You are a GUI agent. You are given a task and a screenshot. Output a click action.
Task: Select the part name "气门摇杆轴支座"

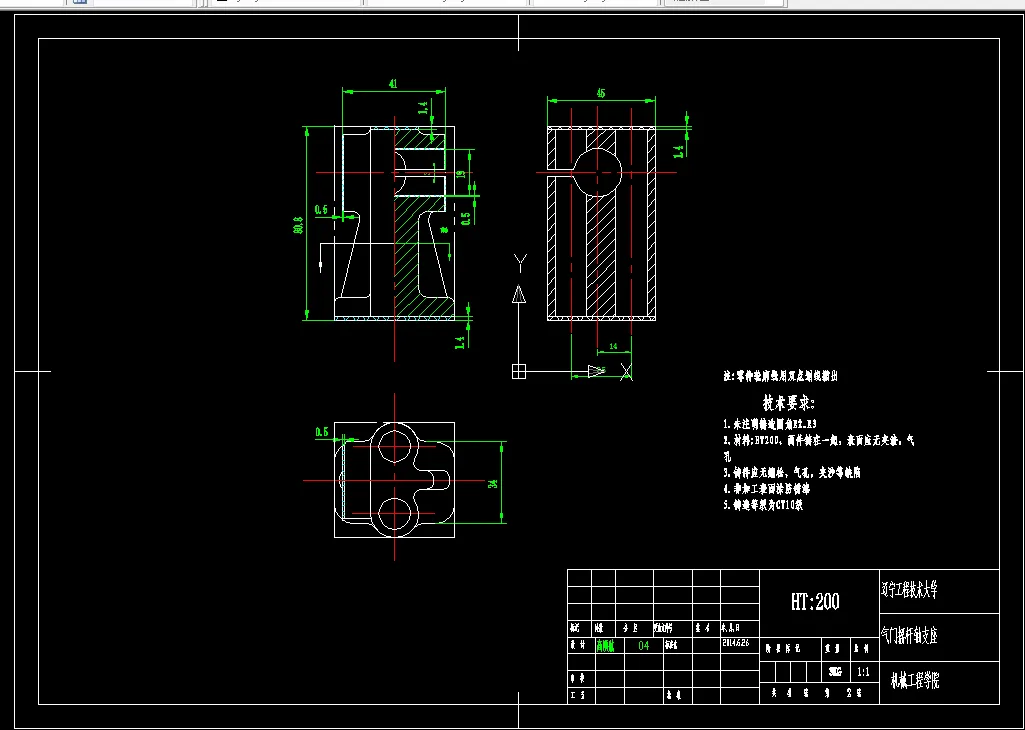(x=909, y=635)
